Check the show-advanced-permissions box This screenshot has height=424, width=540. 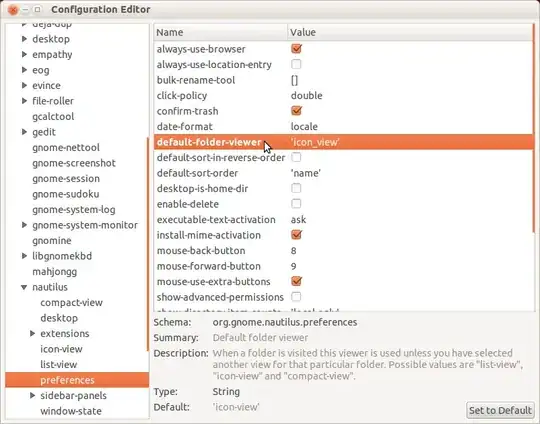click(x=296, y=297)
